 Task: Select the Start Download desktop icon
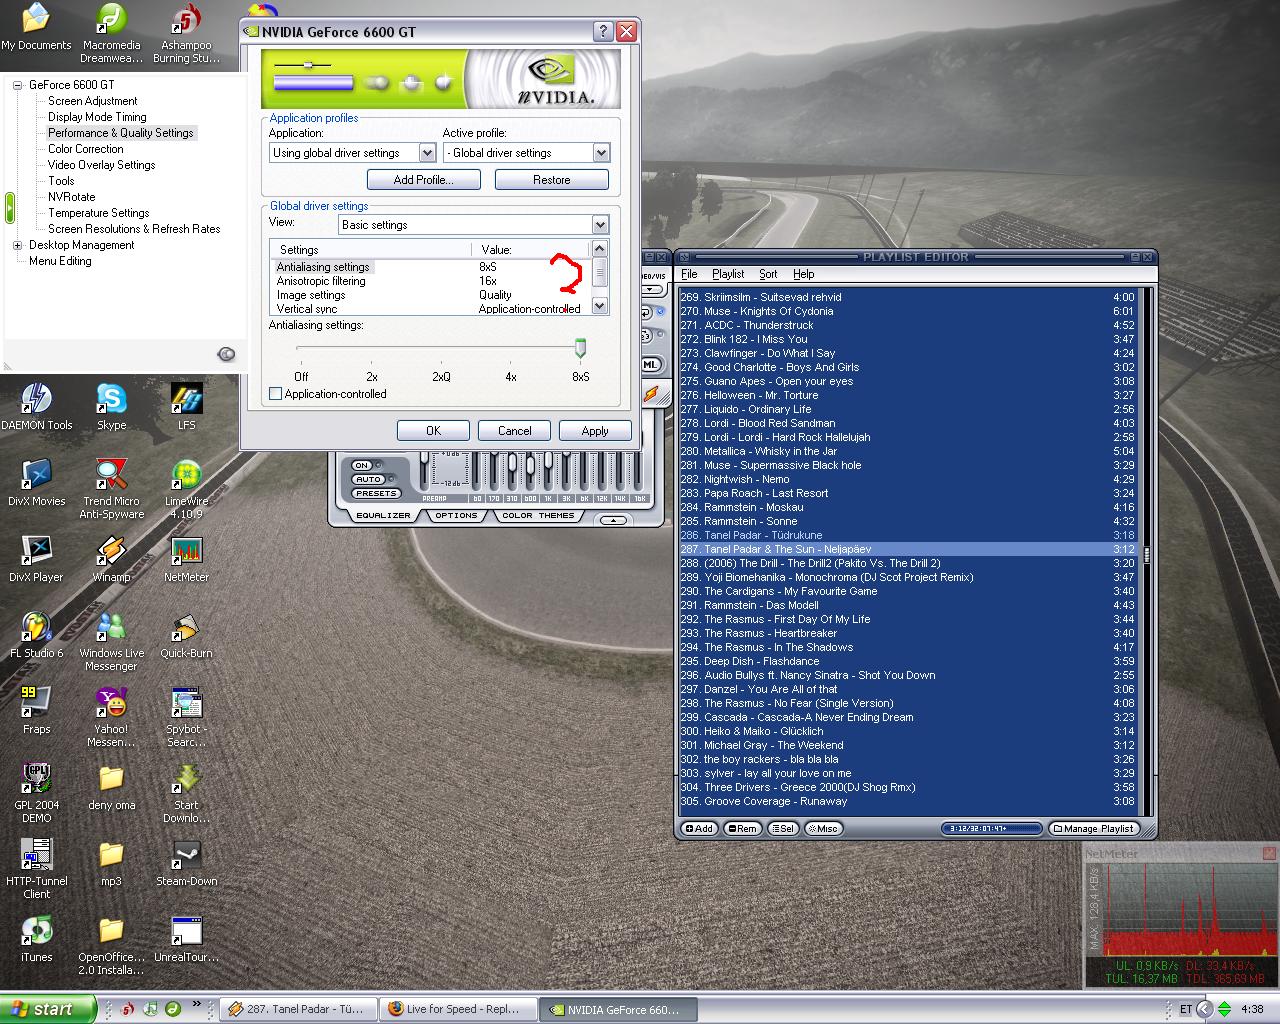tap(186, 792)
